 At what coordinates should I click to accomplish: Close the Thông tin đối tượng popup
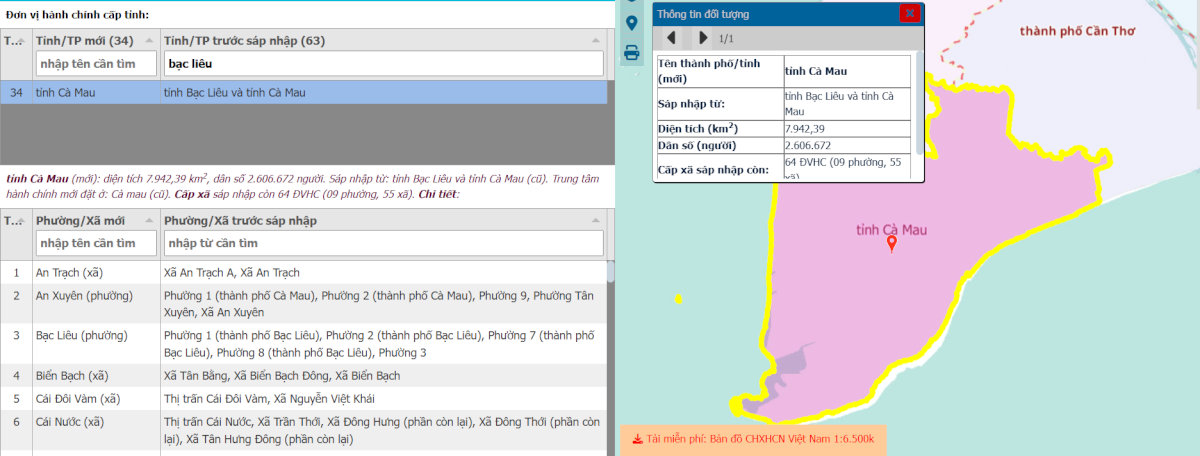(909, 13)
